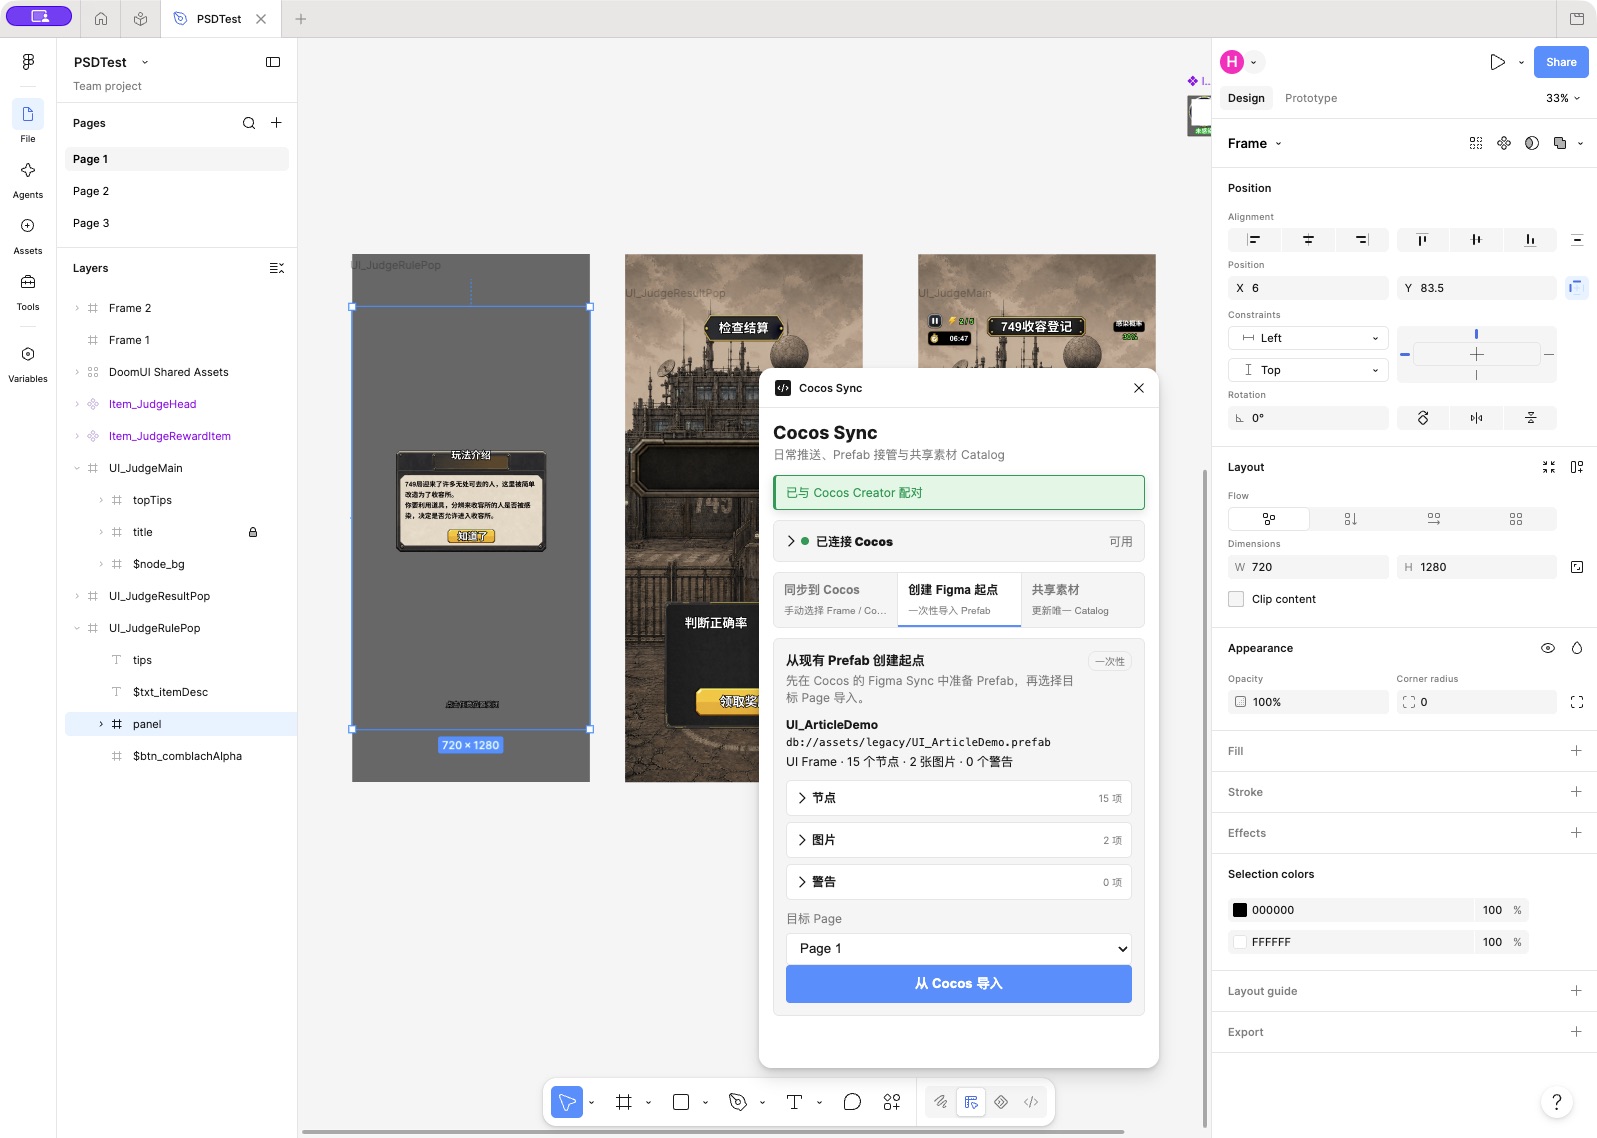
Task: Select the Frame tool in bottom toolbar
Action: (x=624, y=1102)
